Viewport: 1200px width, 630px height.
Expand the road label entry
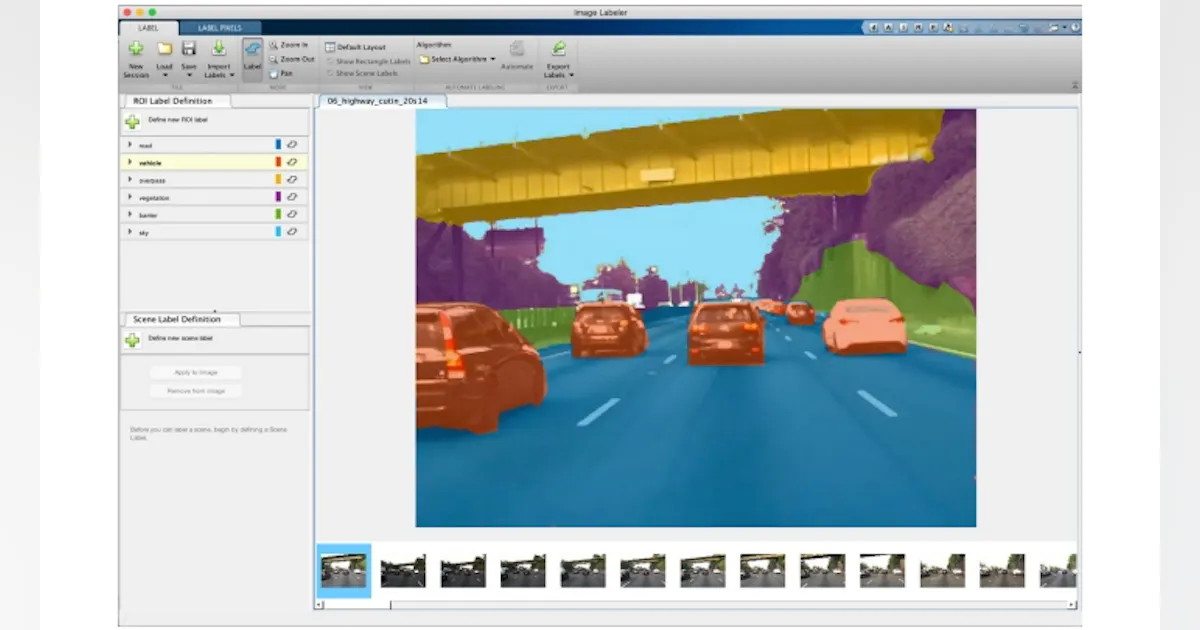pyautogui.click(x=129, y=145)
